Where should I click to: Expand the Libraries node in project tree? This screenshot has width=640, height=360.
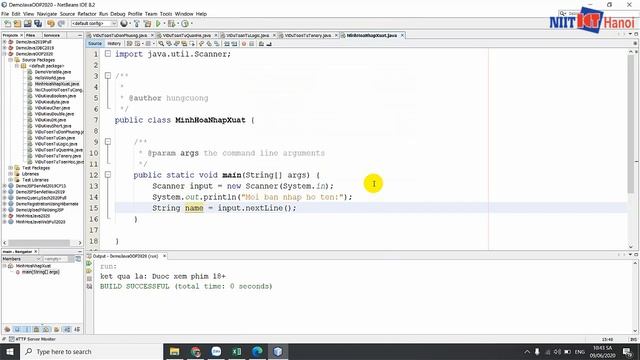[x=11, y=174]
